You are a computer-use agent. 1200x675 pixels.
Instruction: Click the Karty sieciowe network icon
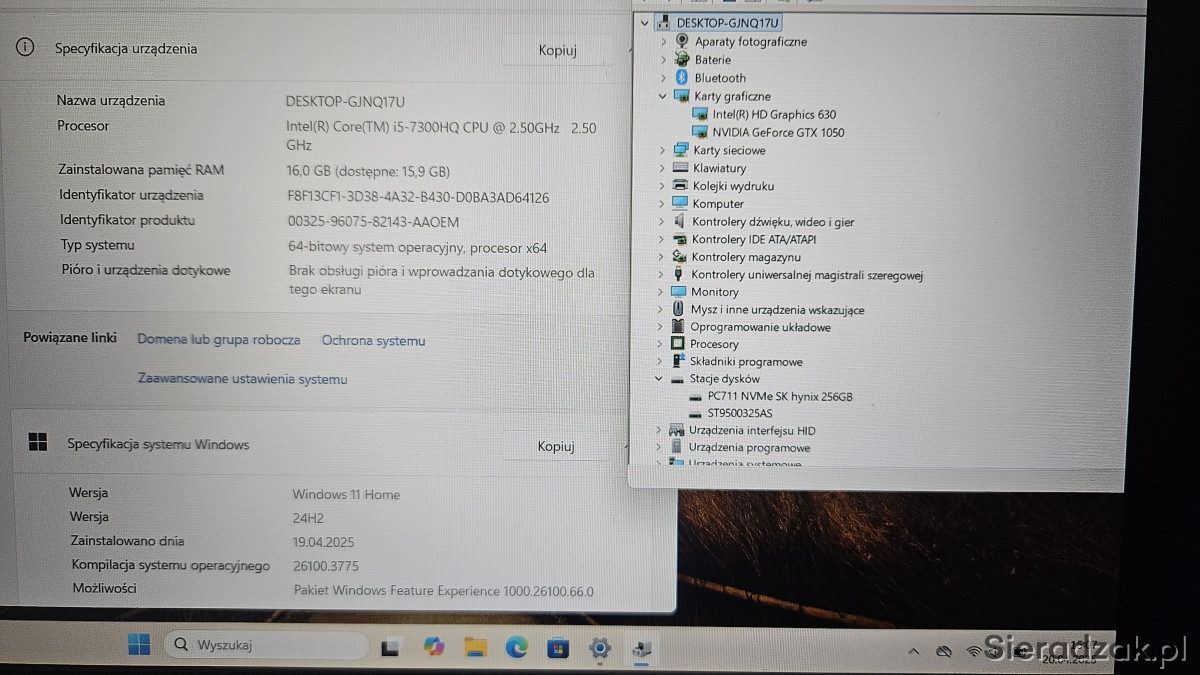(681, 150)
